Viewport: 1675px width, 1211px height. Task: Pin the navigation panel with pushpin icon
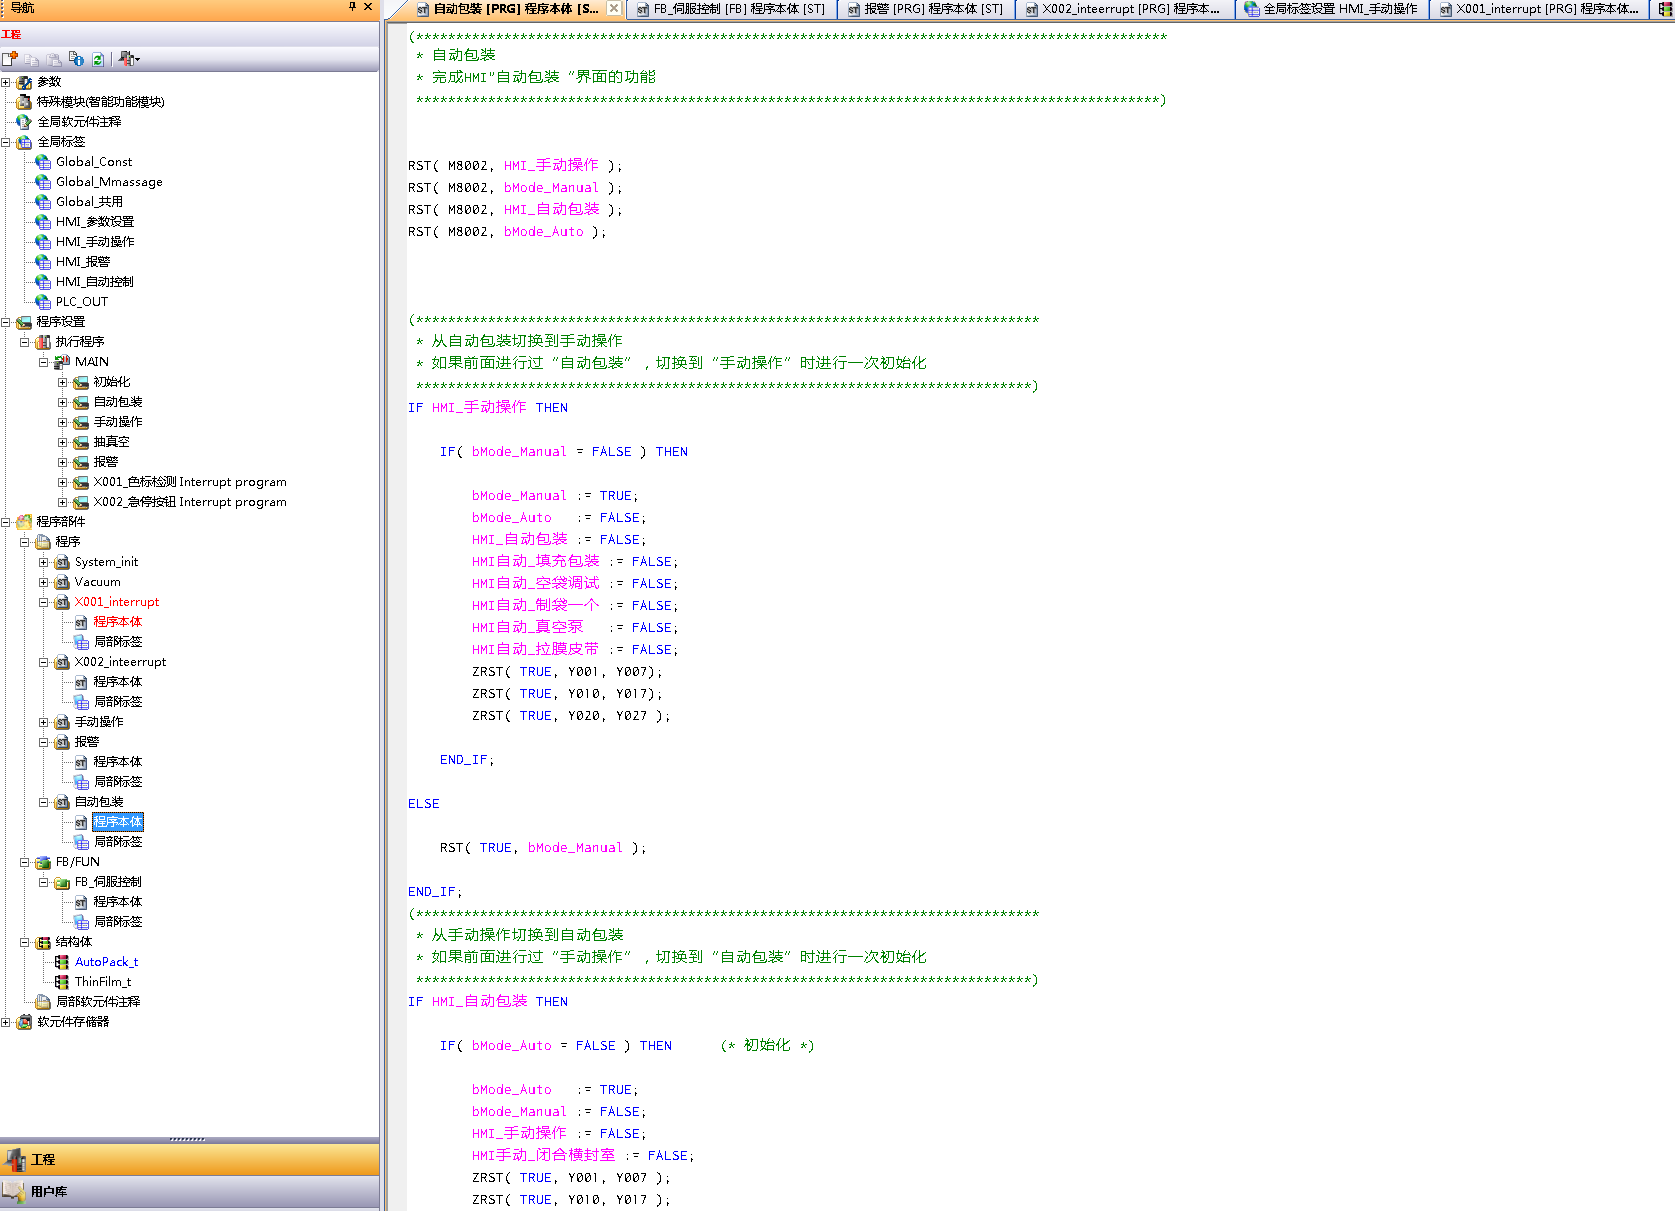pos(352,7)
